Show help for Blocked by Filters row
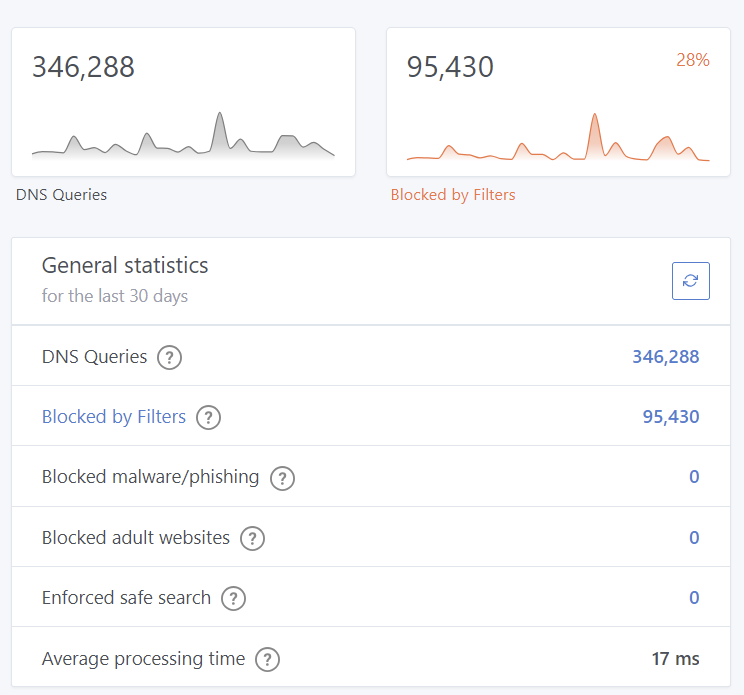744x695 pixels. pyautogui.click(x=208, y=417)
